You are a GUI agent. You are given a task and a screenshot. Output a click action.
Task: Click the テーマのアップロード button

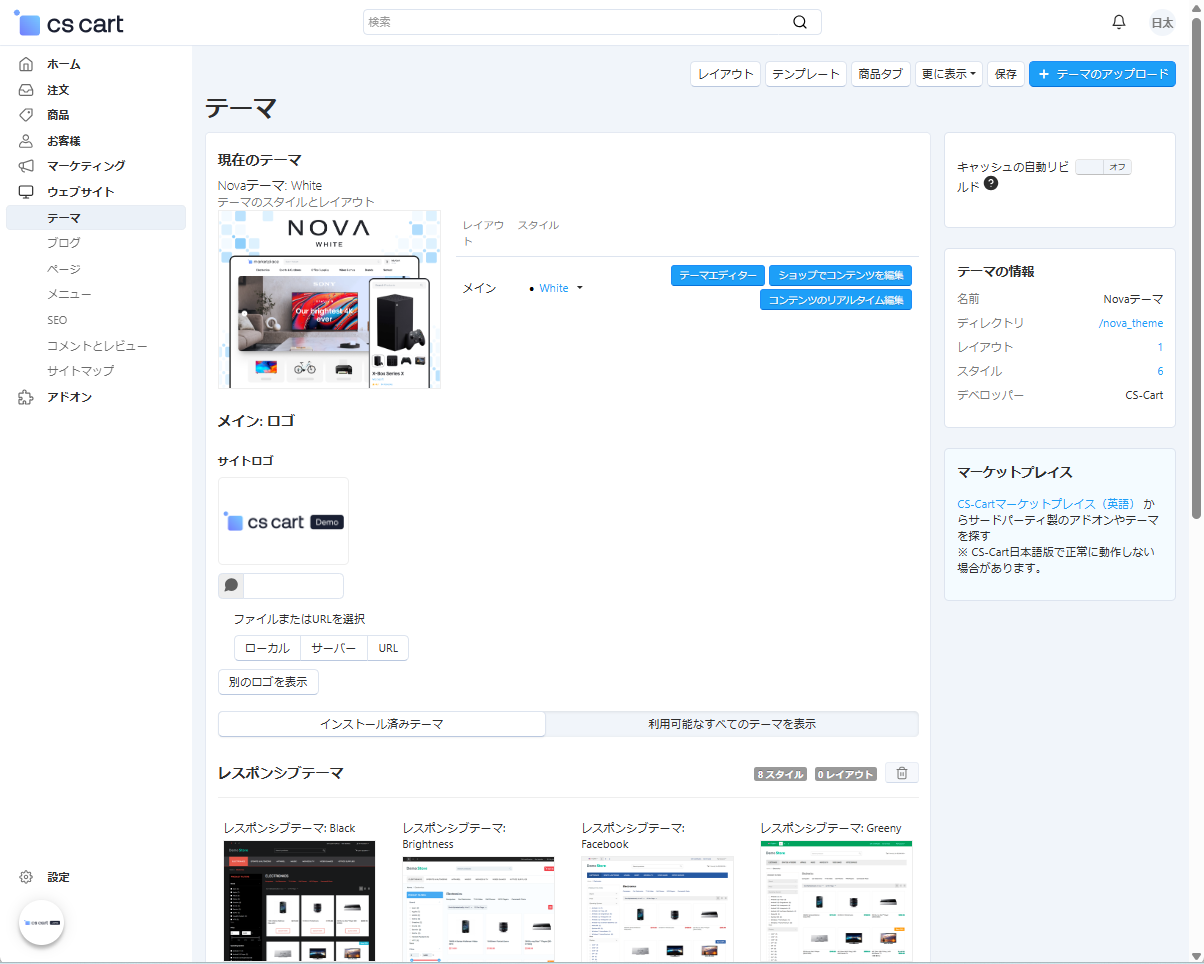1102,74
